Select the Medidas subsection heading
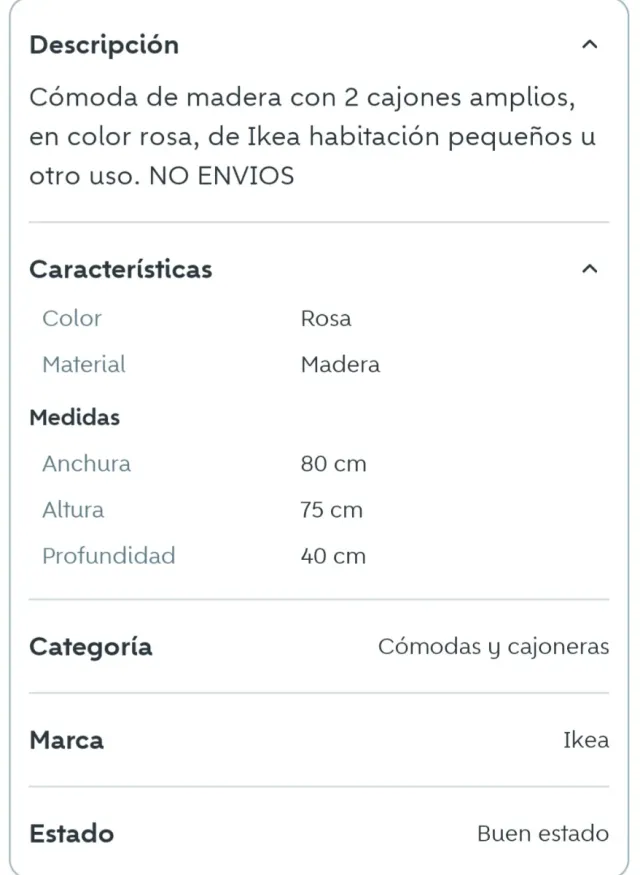The width and height of the screenshot is (640, 875). (x=74, y=417)
